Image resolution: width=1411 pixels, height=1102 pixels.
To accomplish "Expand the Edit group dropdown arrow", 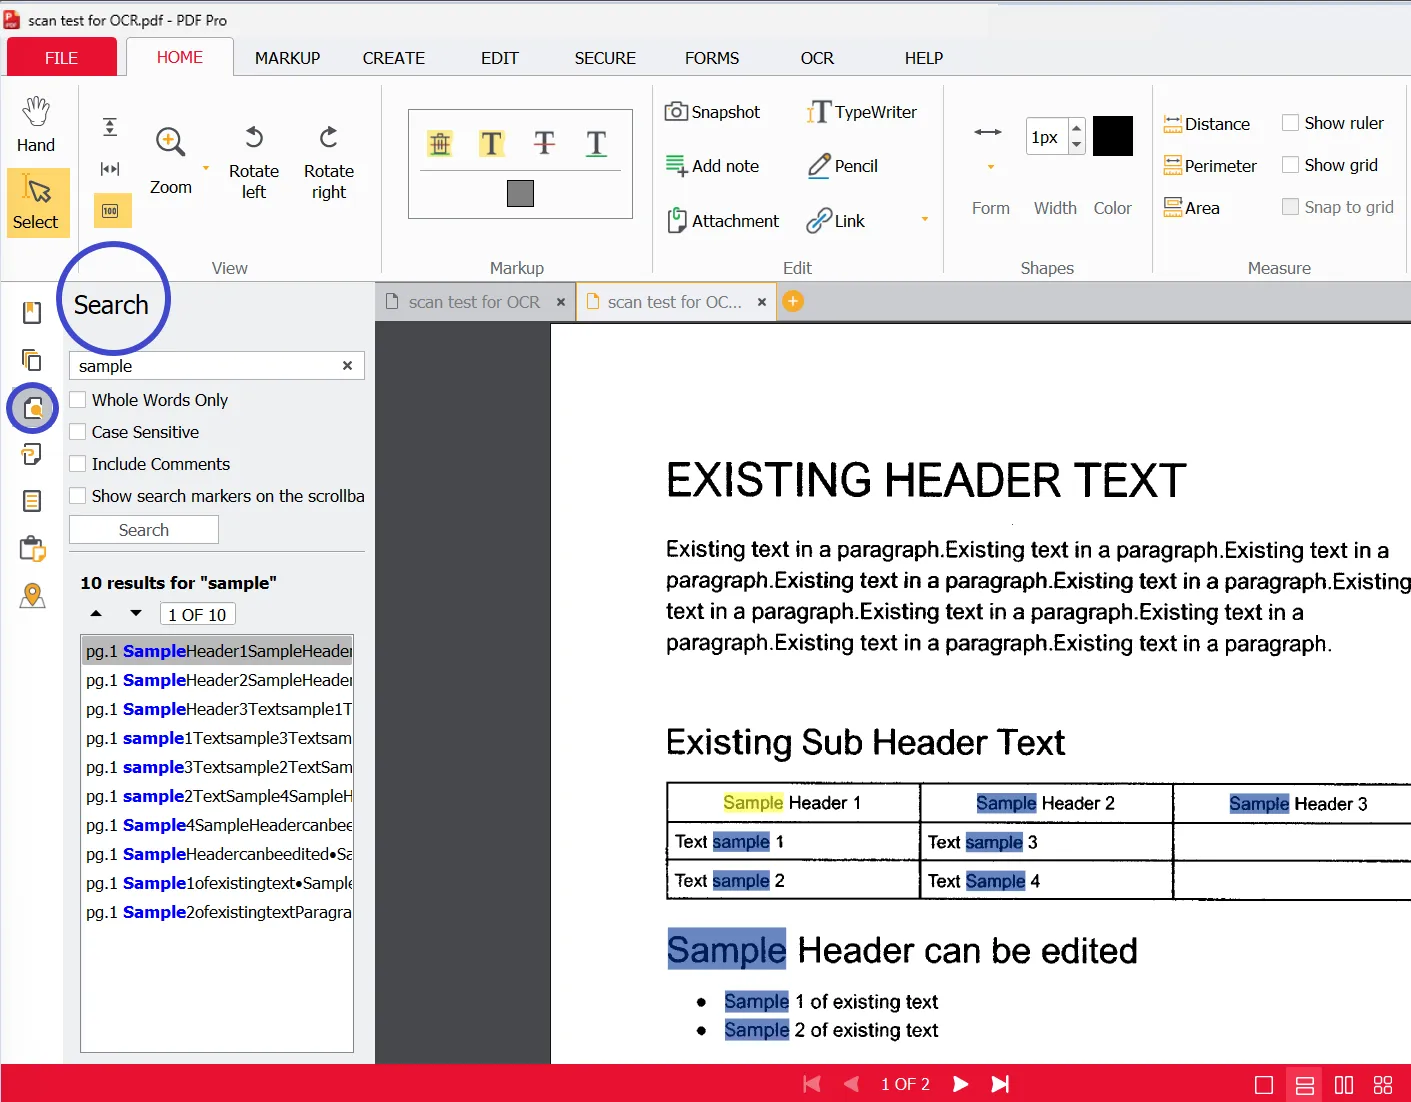I will tap(925, 219).
